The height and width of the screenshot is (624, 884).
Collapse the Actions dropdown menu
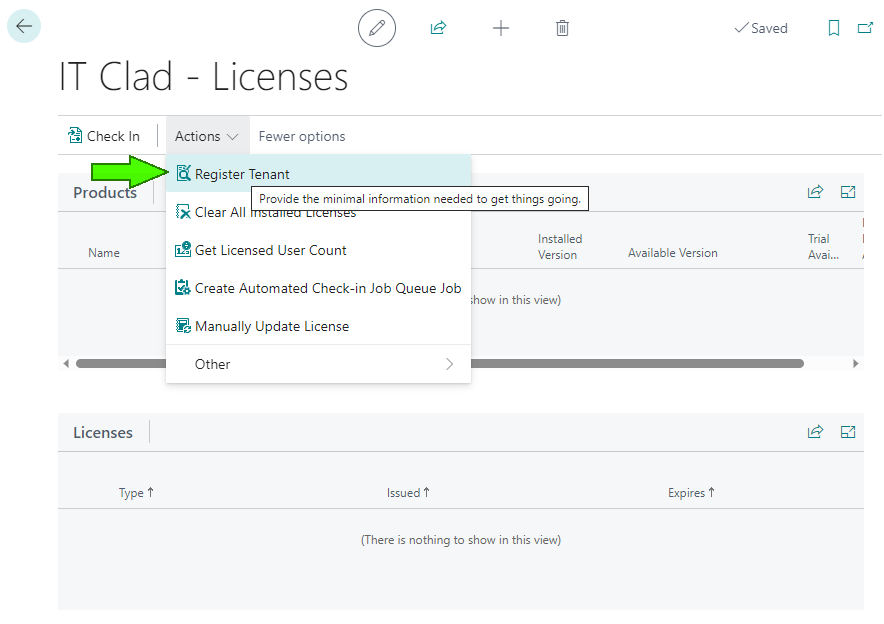click(x=206, y=136)
